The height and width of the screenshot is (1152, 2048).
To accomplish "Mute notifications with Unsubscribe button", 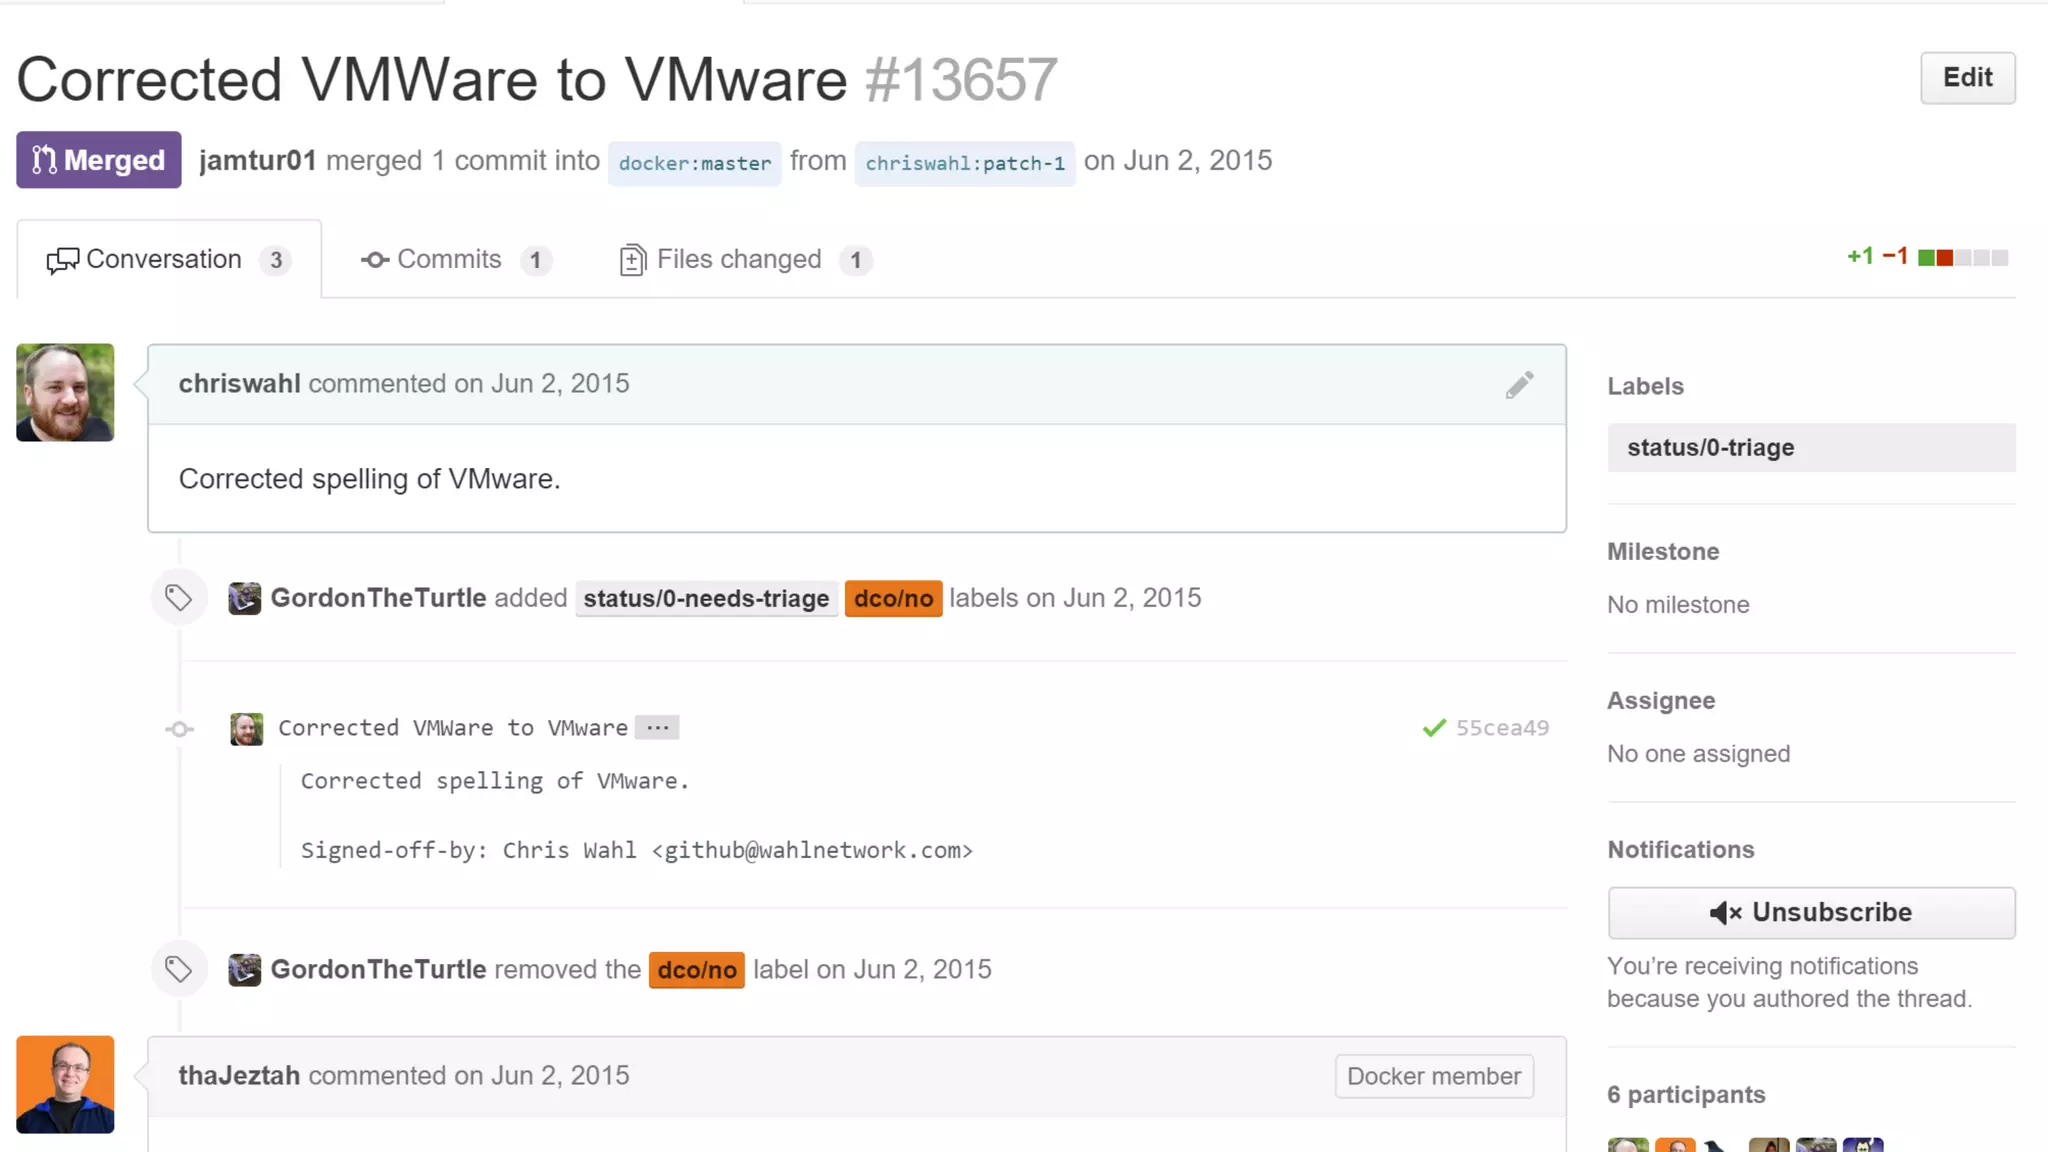I will point(1811,912).
